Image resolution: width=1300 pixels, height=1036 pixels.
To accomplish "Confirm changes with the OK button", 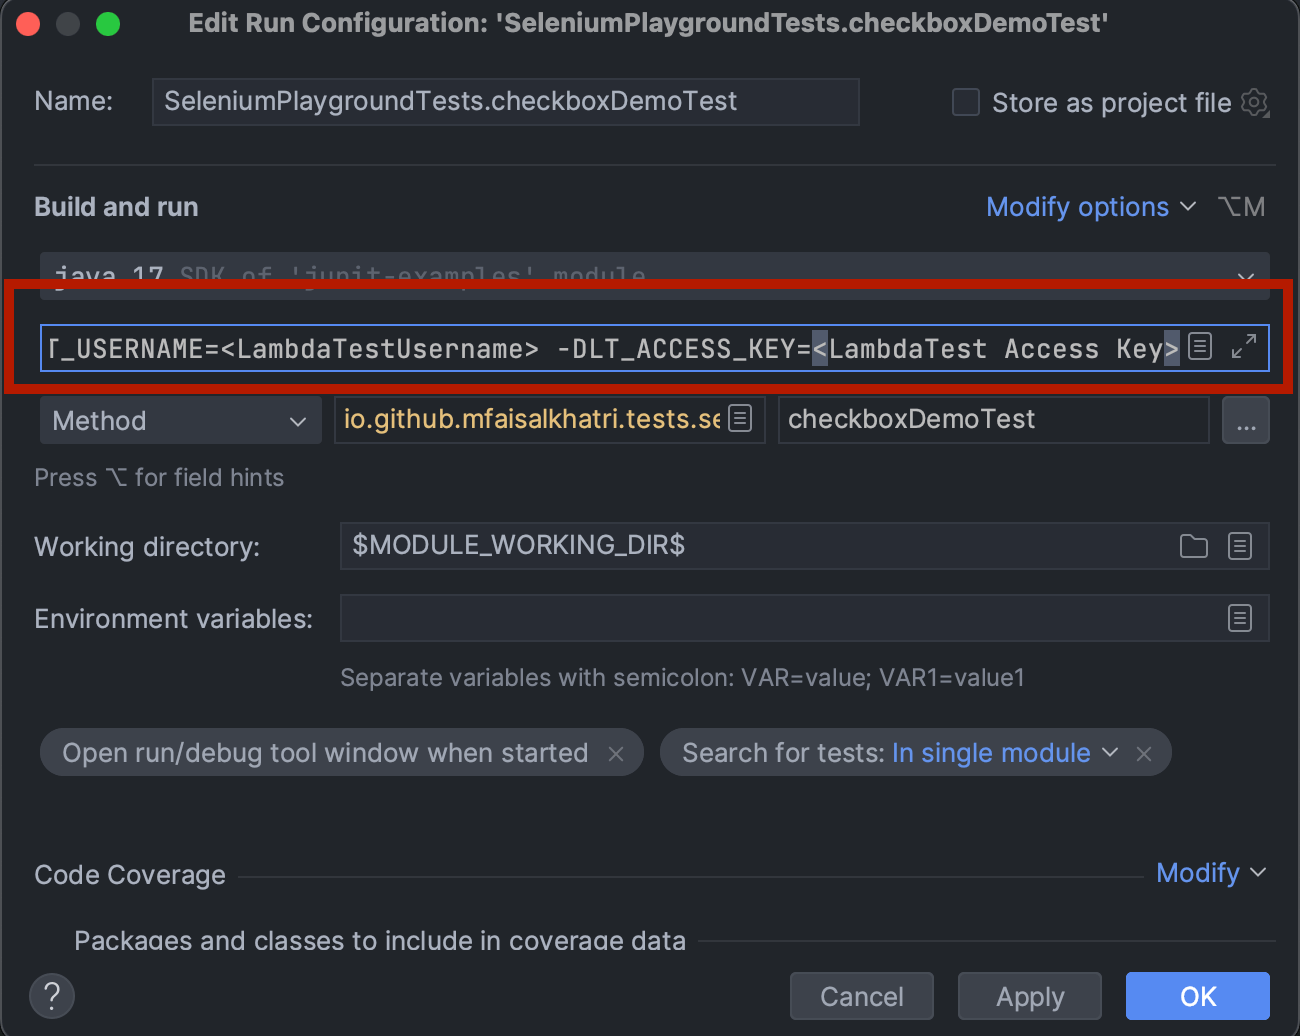I will coord(1197,995).
